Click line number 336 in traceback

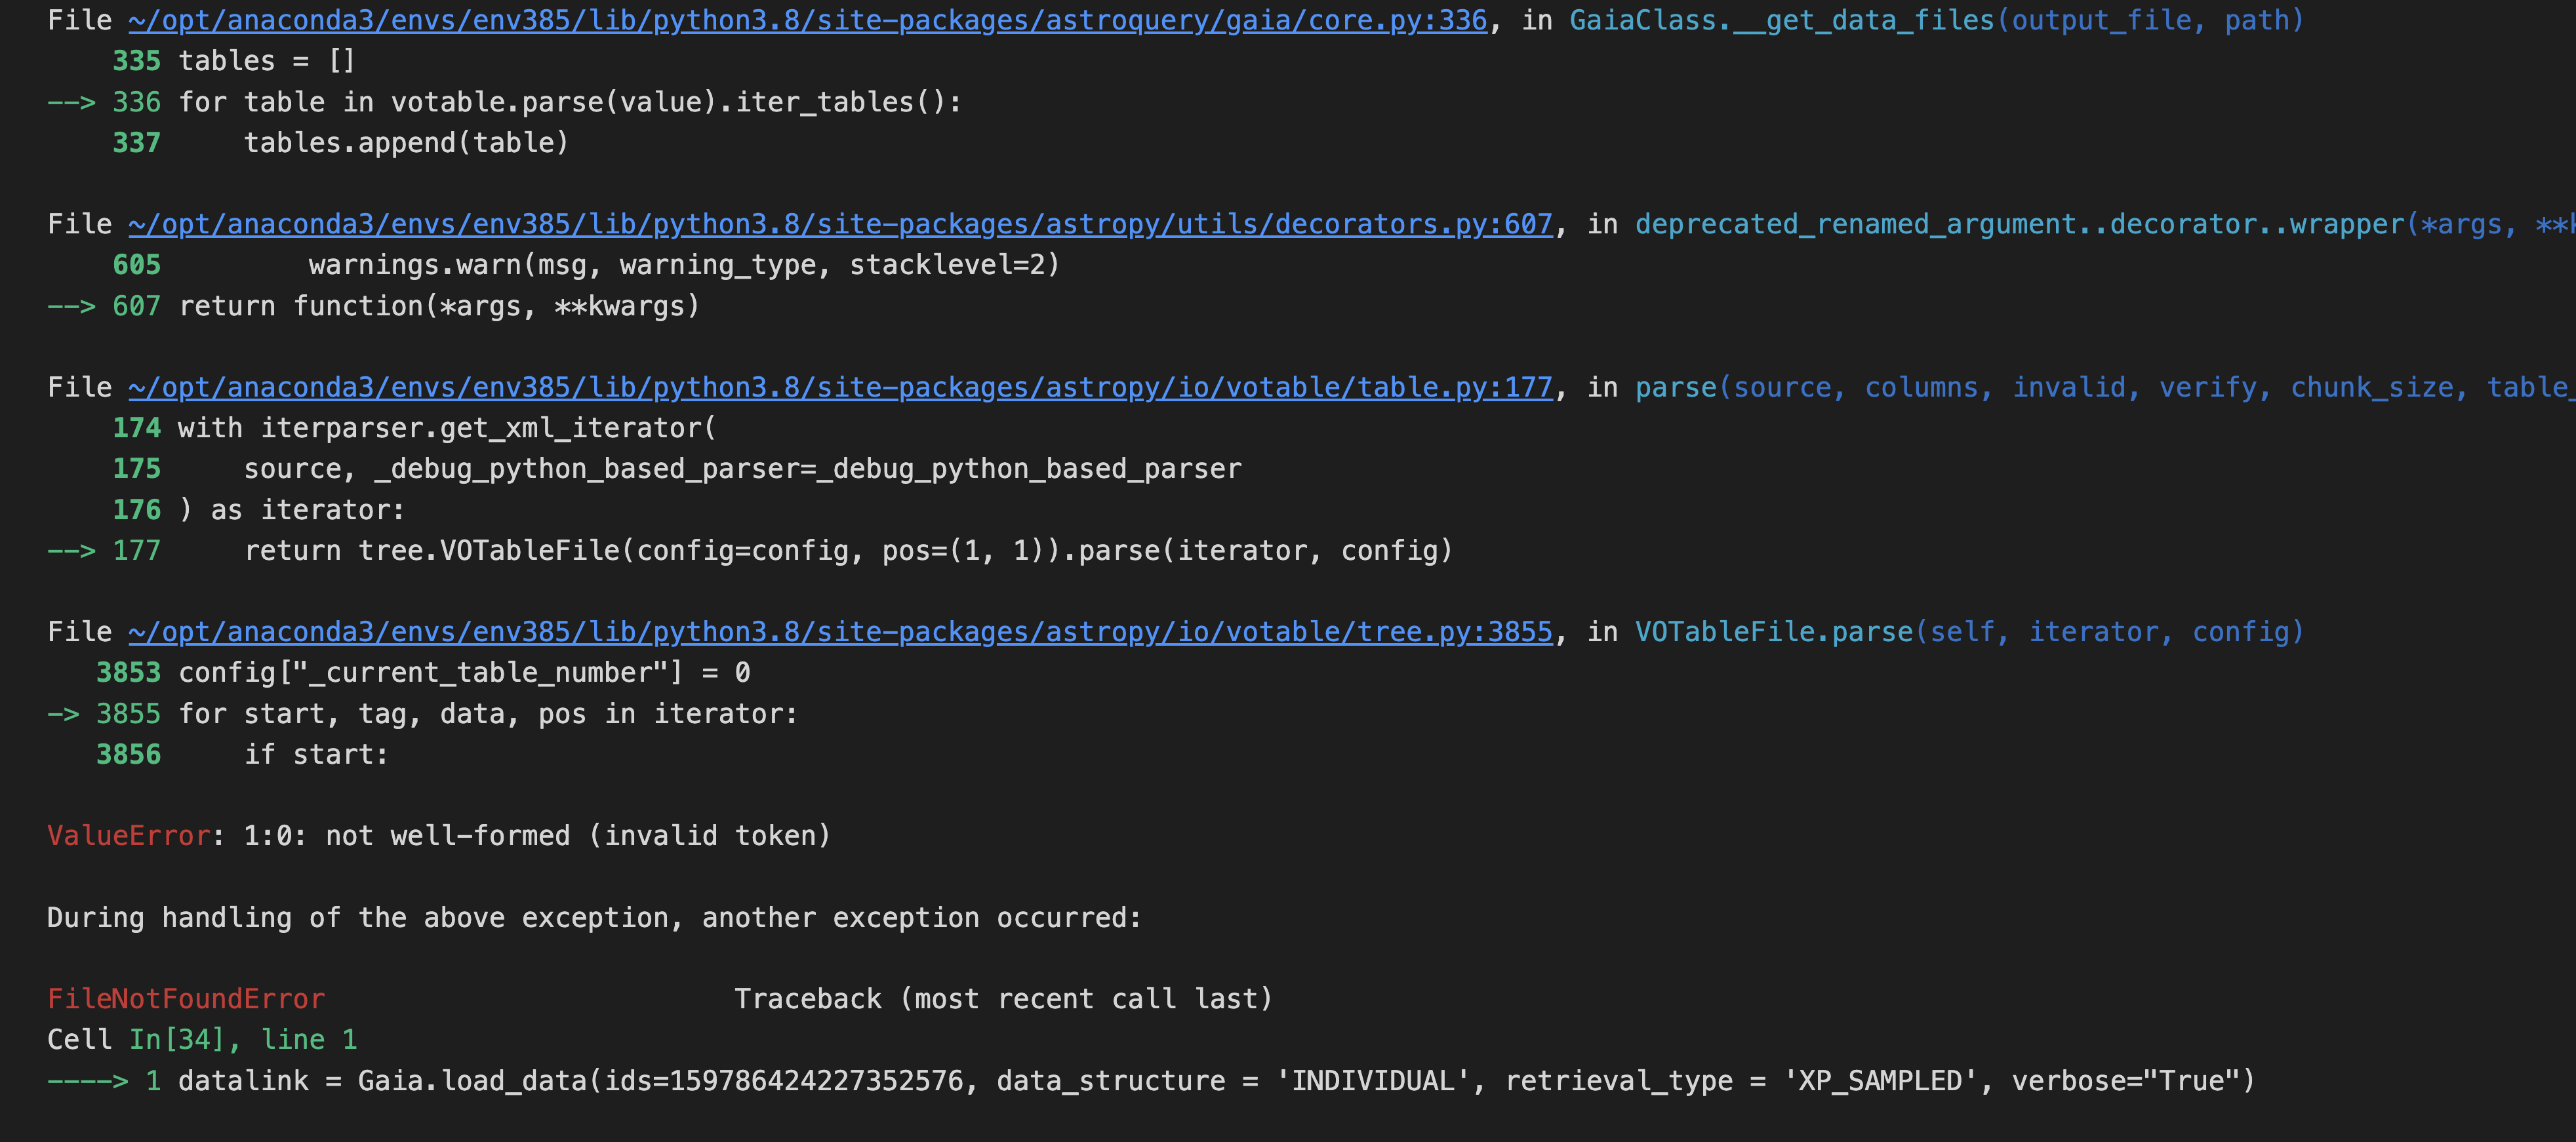click(136, 102)
